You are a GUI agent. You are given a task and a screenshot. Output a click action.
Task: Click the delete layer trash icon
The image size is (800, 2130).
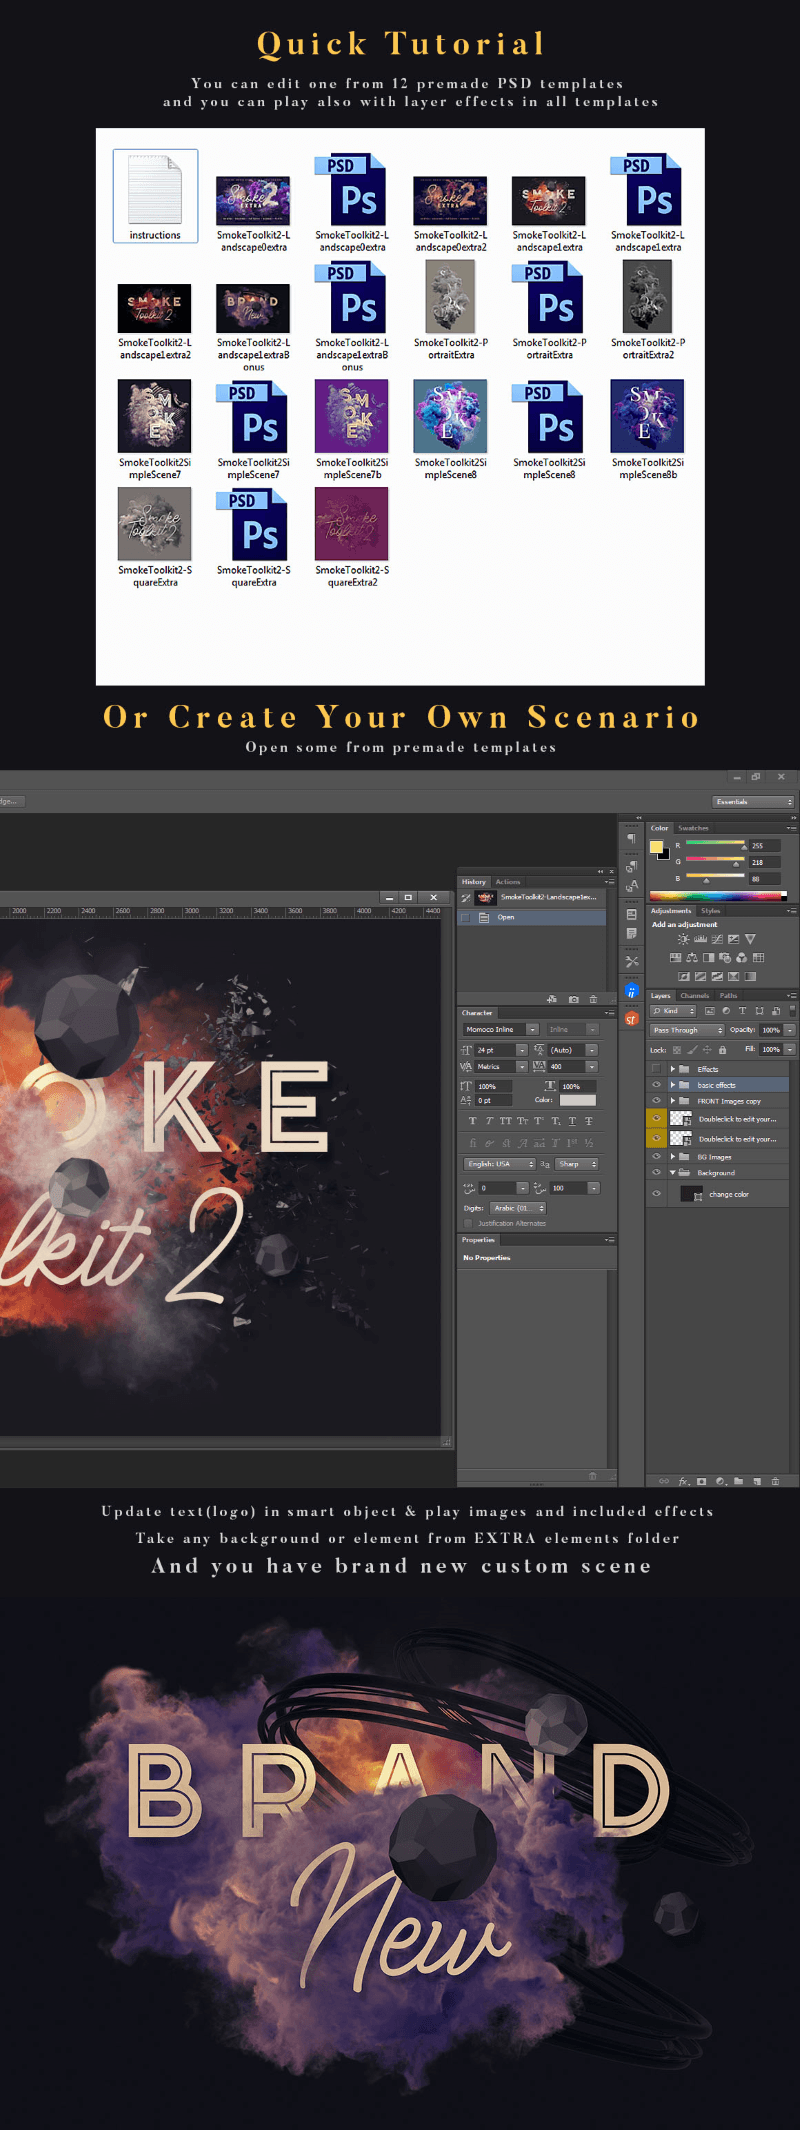point(775,1481)
